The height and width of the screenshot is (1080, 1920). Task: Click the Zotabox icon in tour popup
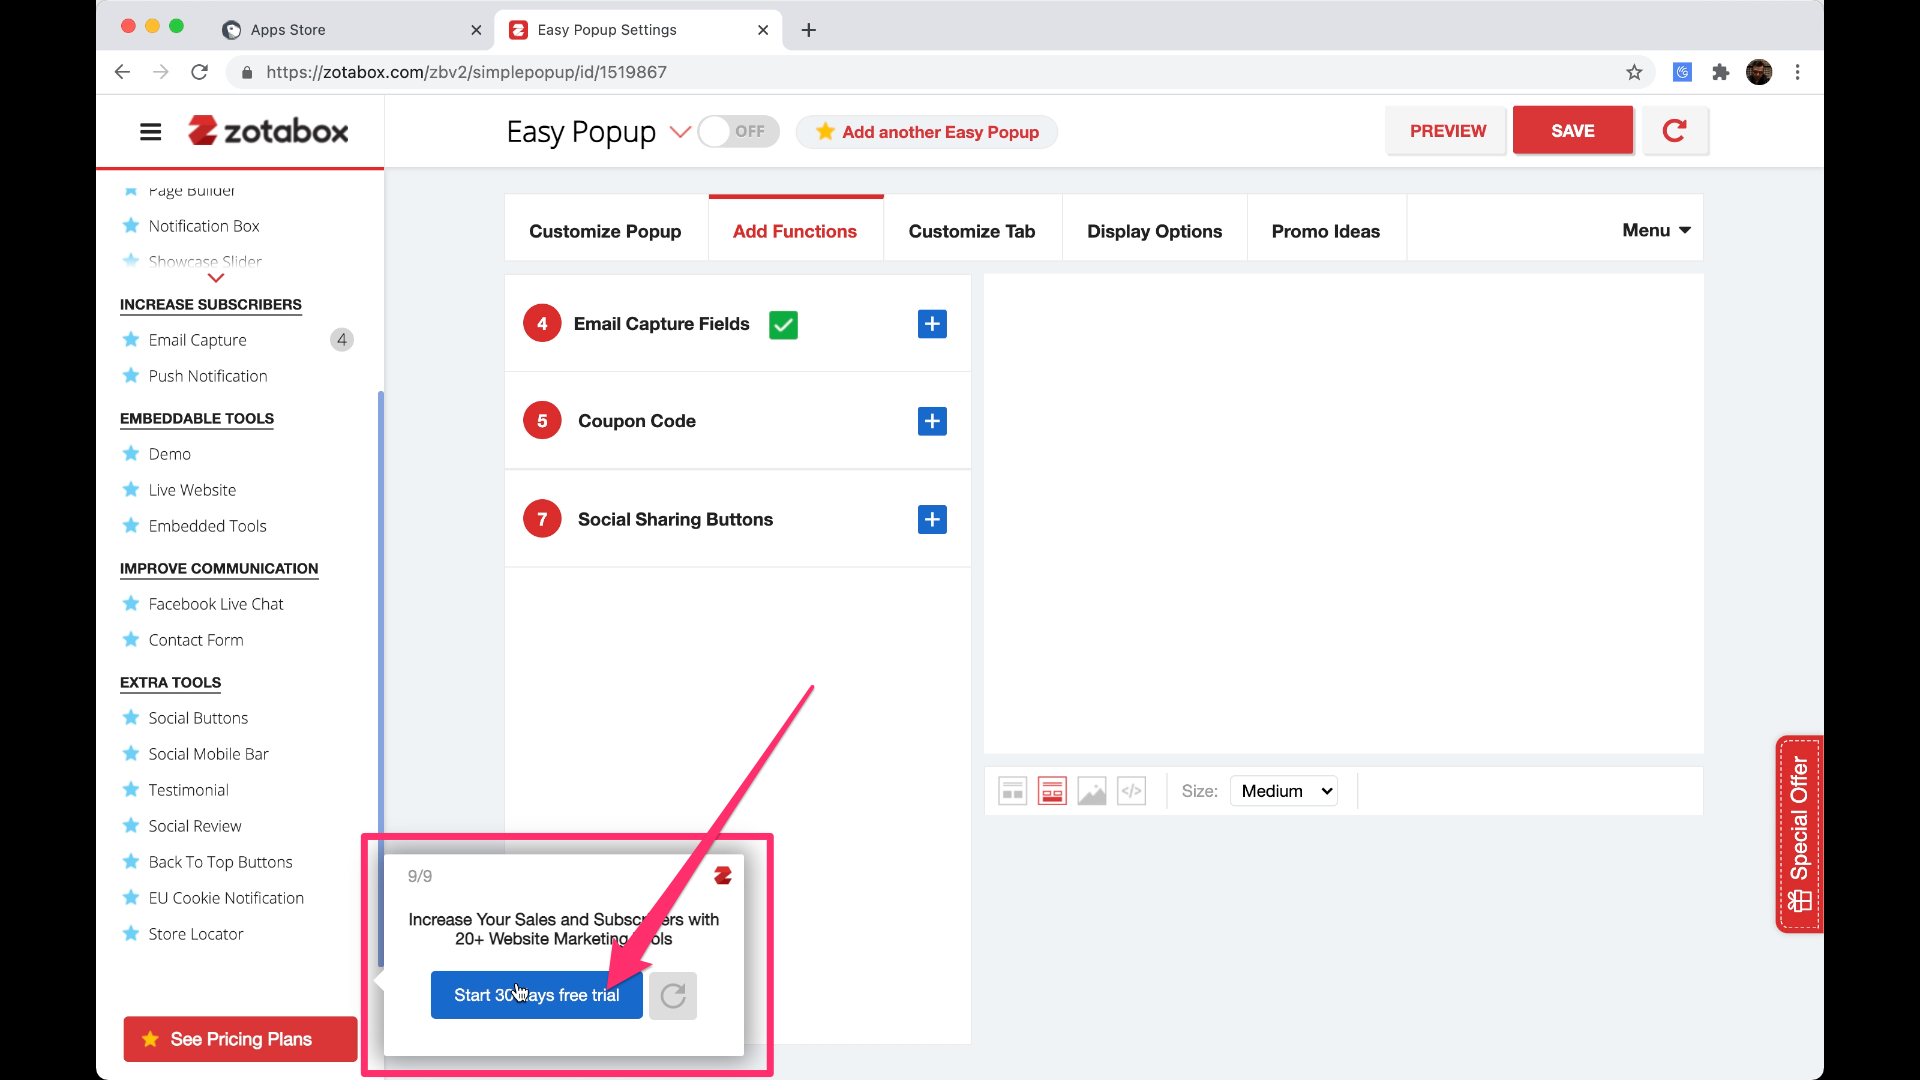(x=723, y=876)
